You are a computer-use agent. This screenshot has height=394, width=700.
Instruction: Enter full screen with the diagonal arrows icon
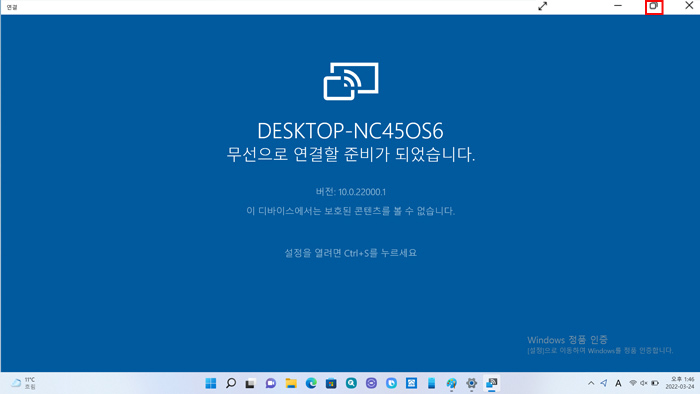(x=542, y=6)
